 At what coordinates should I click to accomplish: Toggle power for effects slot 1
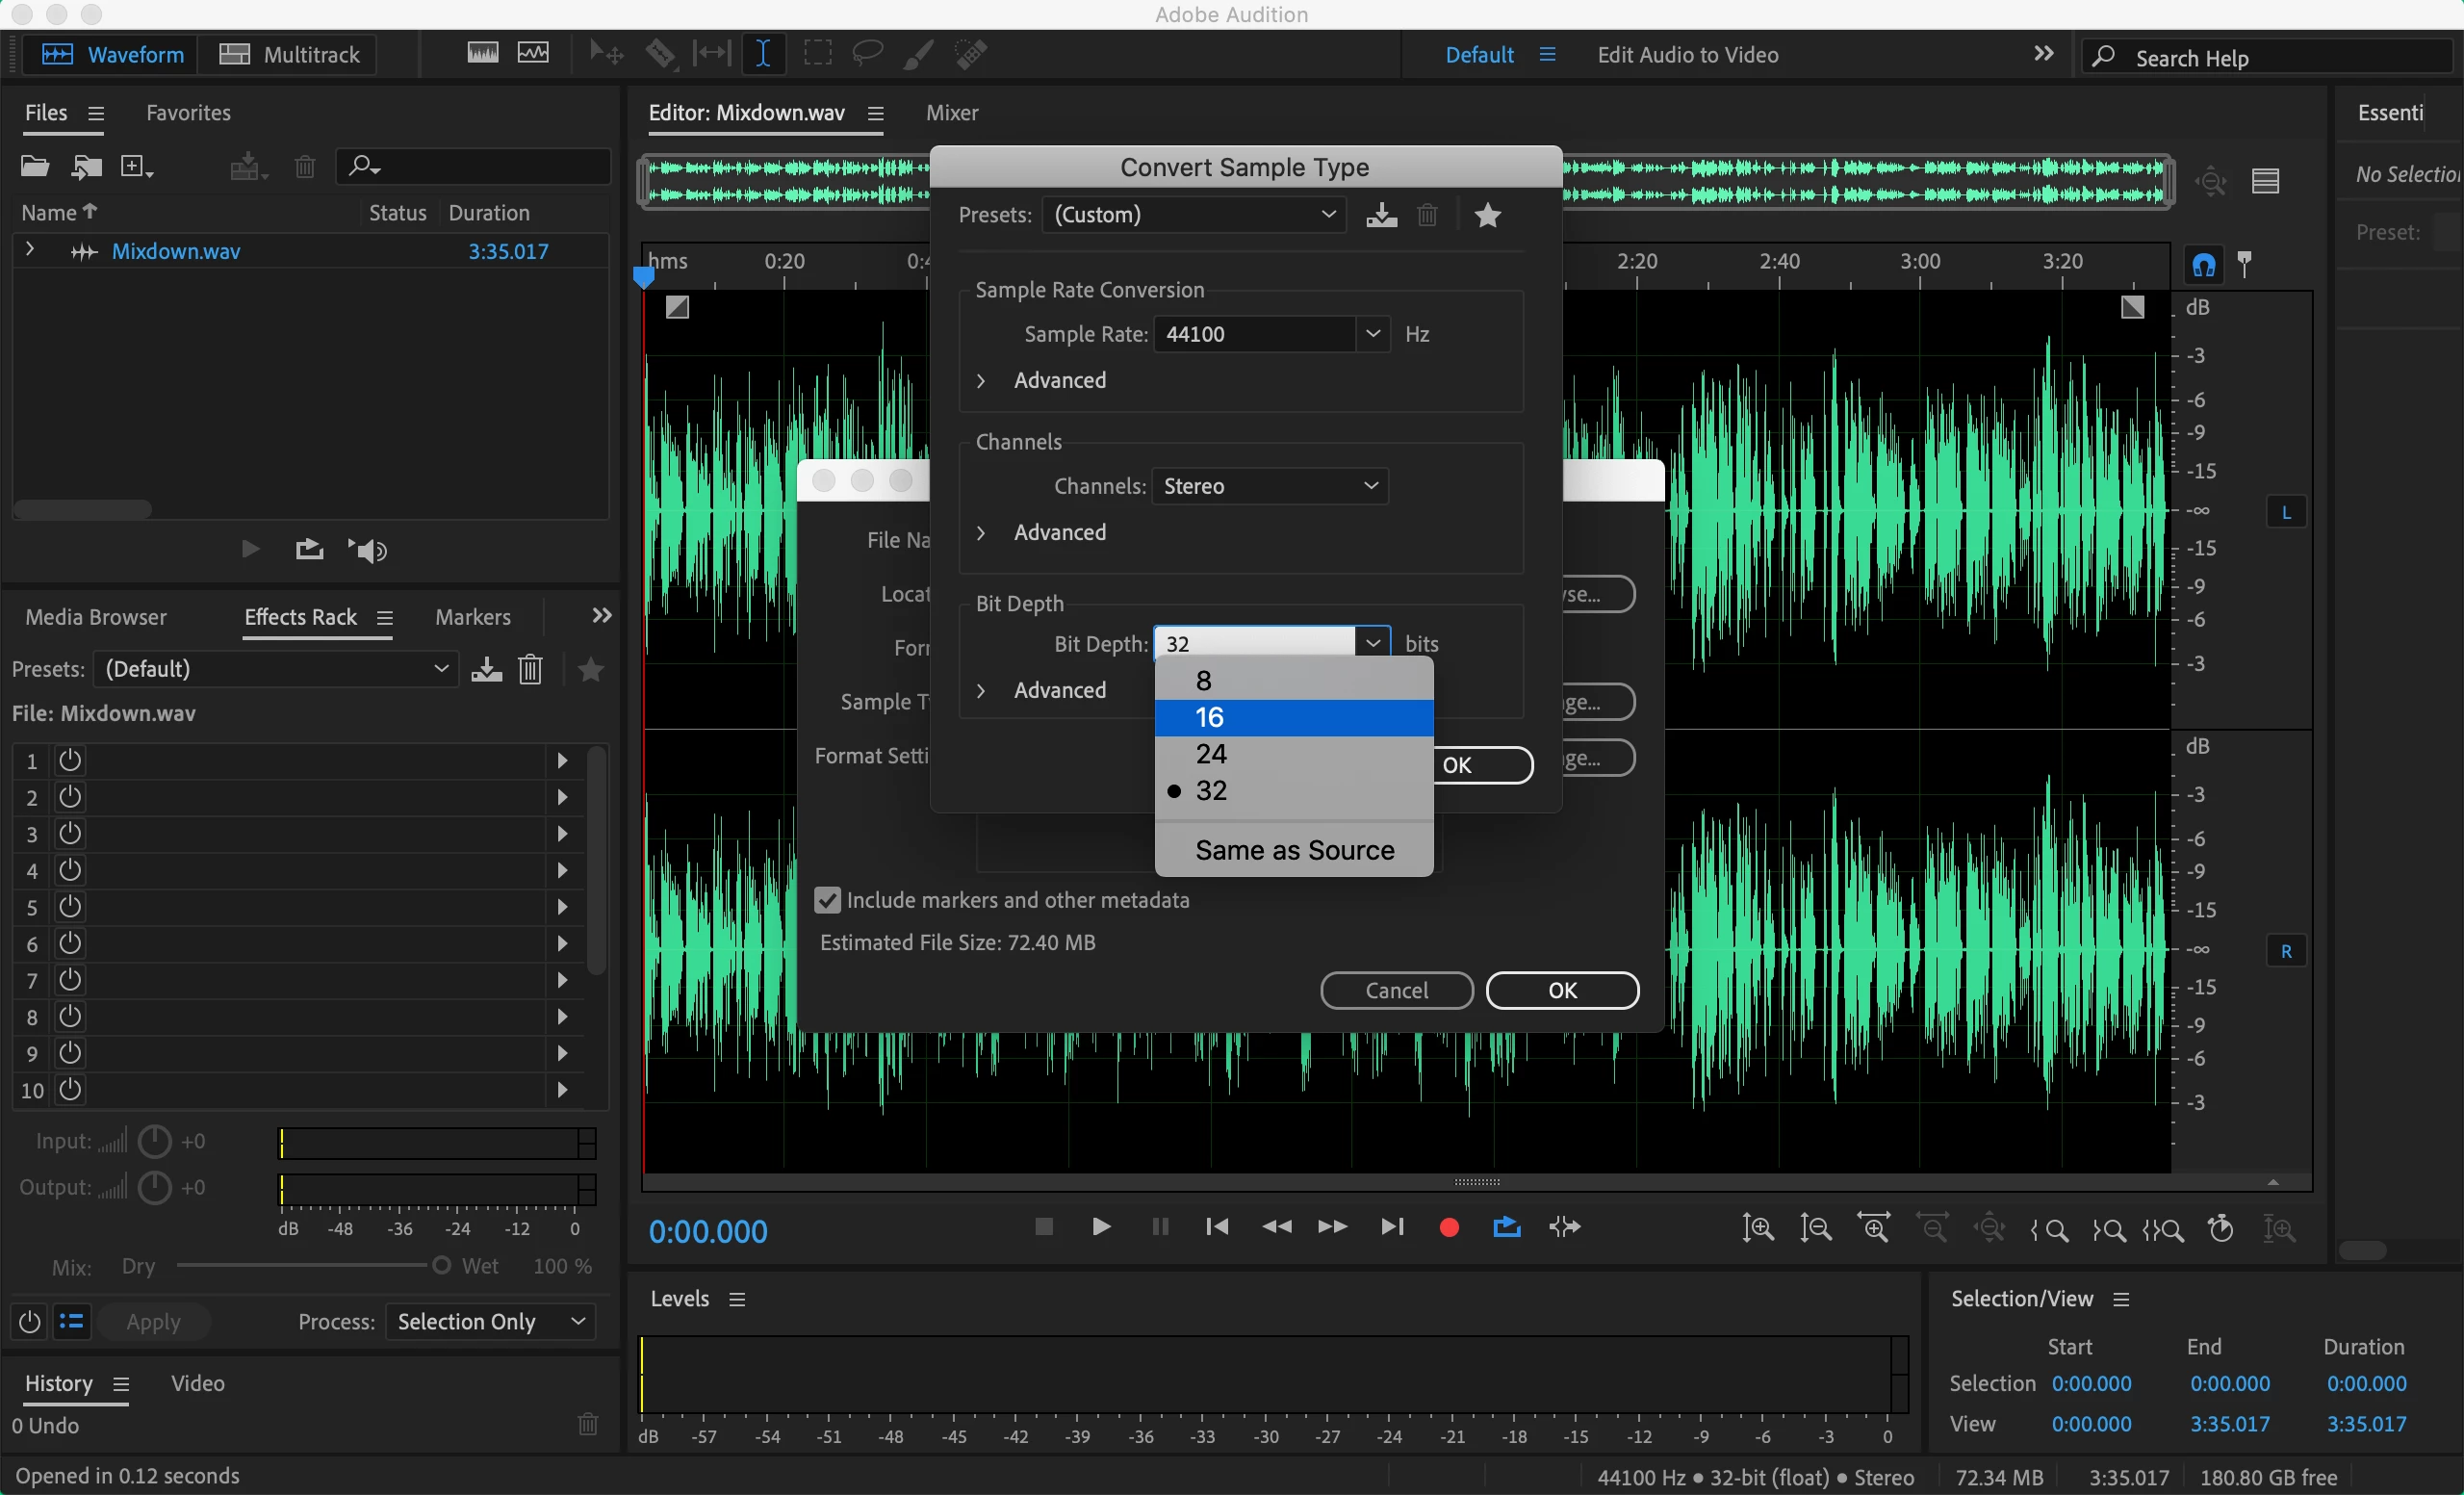click(70, 760)
